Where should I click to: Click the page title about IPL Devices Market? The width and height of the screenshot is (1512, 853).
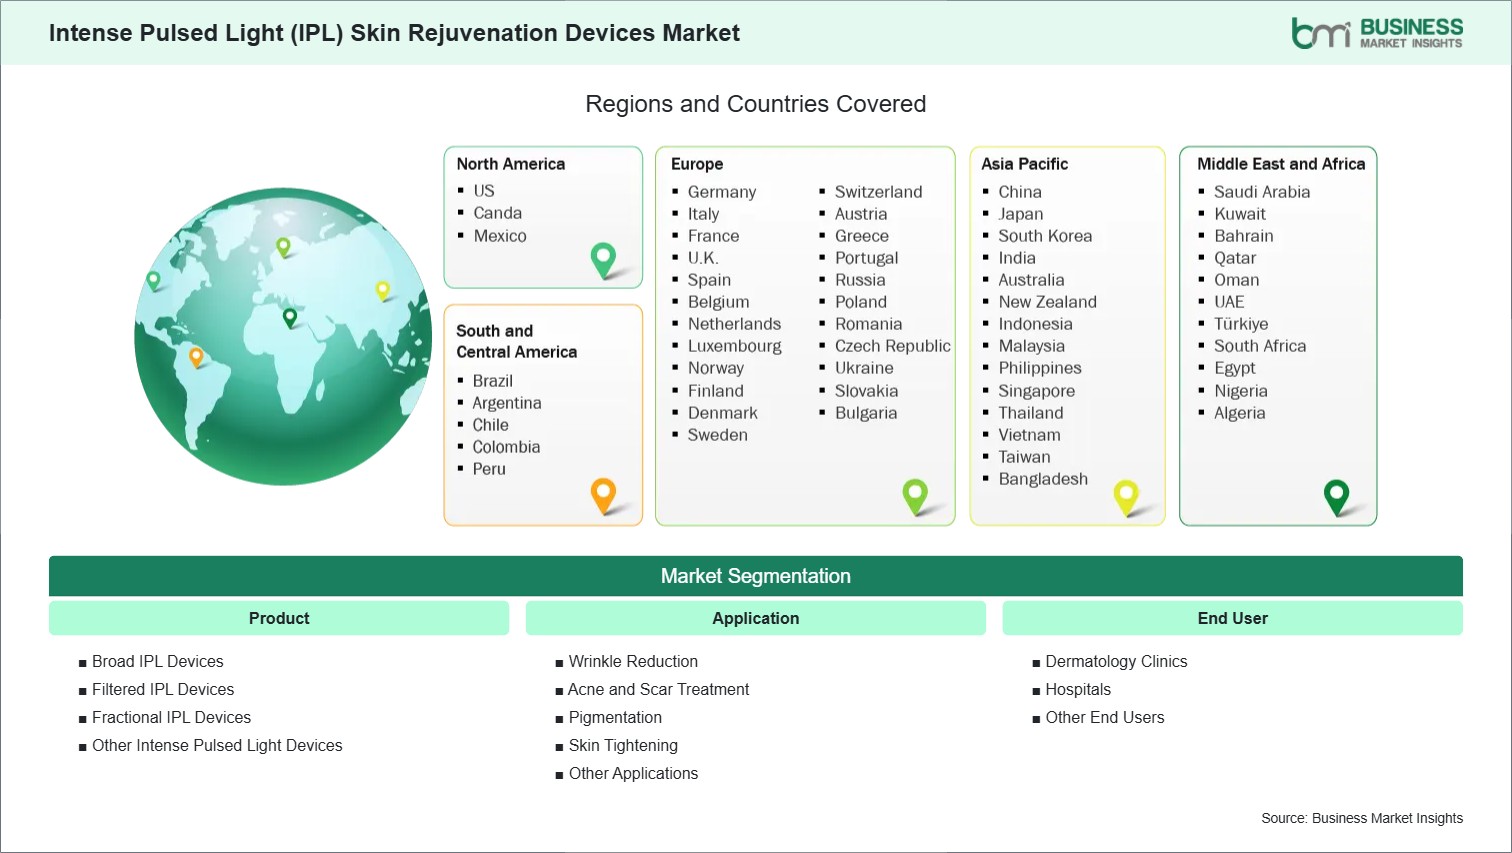tap(394, 33)
